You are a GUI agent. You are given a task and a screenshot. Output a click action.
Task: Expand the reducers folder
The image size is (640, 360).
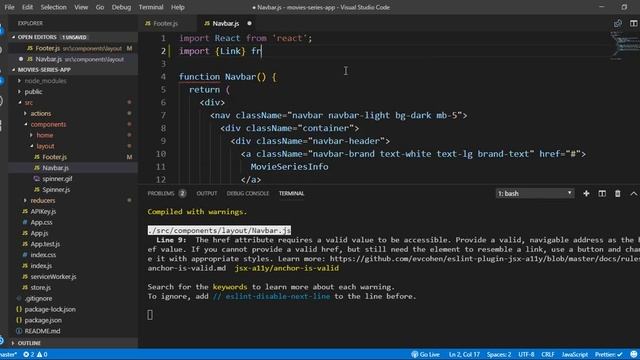pyautogui.click(x=42, y=200)
